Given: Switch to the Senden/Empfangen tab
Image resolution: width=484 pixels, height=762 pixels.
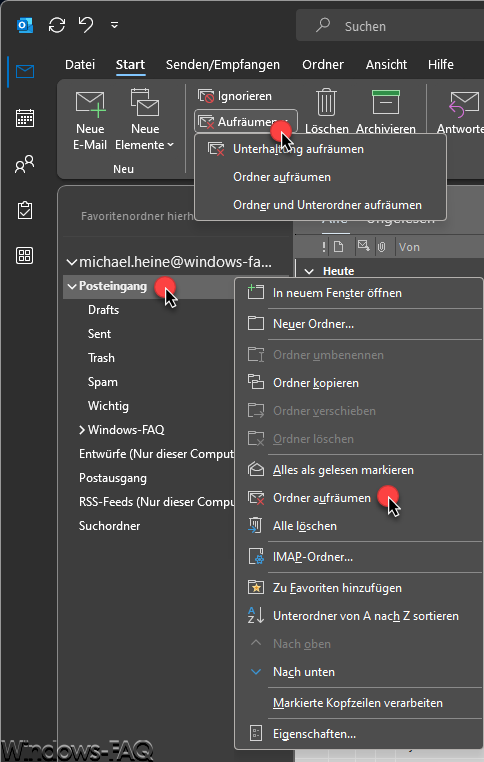Looking at the screenshot, I should (x=223, y=65).
